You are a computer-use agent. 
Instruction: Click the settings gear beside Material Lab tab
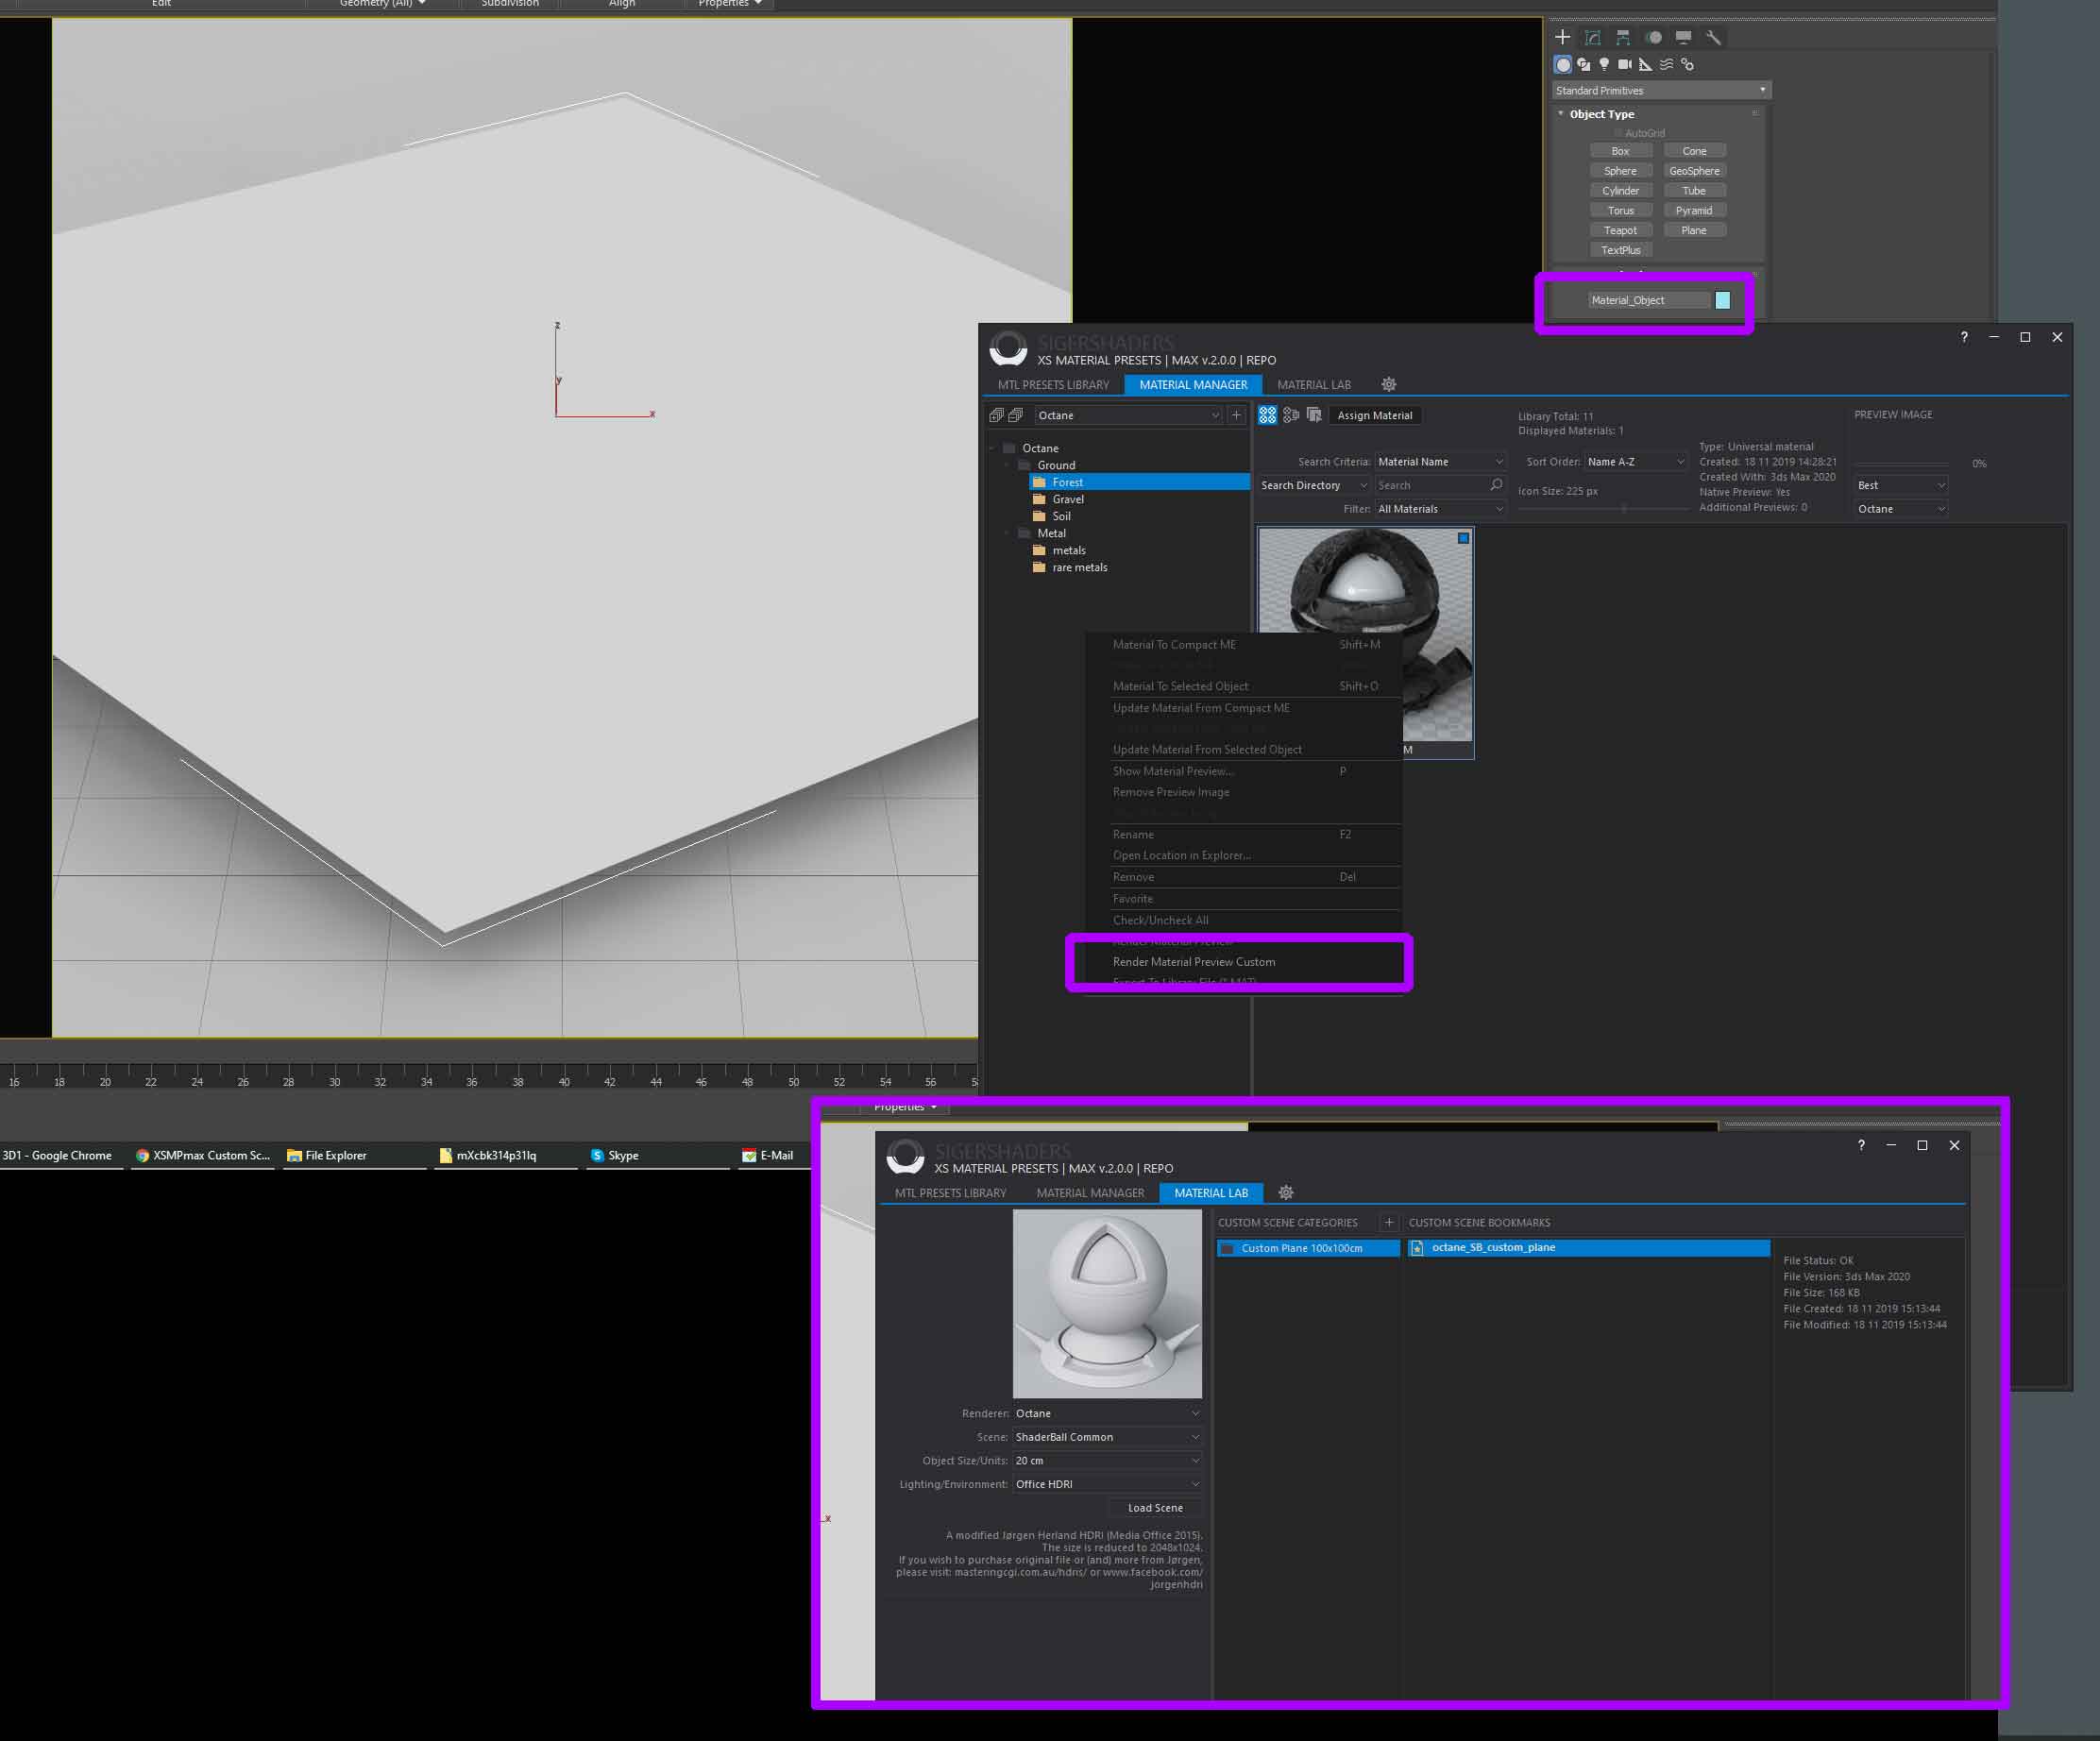[x=1388, y=385]
